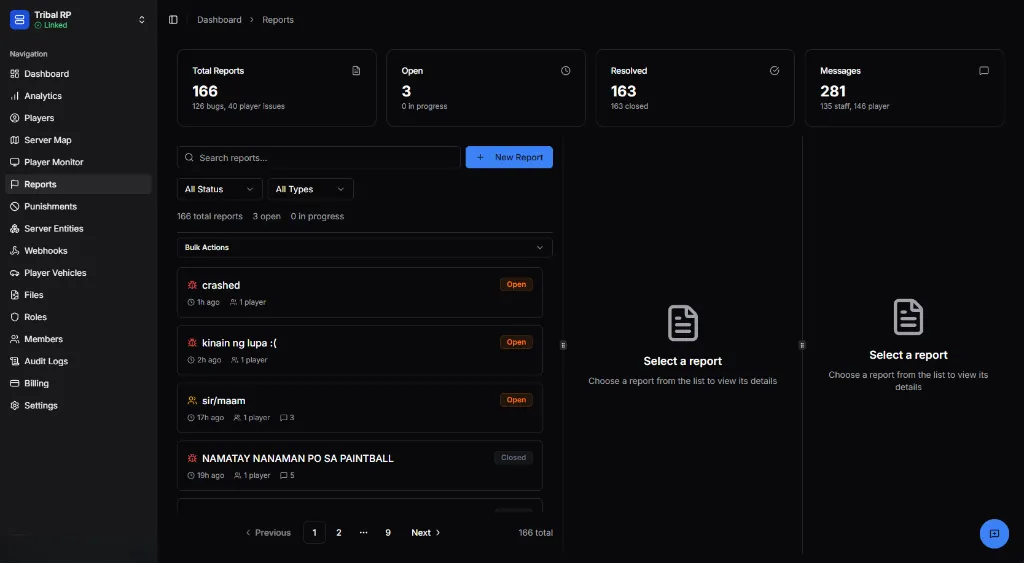Expand the Bulk Actions dropdown
1024x563 pixels.
[365, 248]
